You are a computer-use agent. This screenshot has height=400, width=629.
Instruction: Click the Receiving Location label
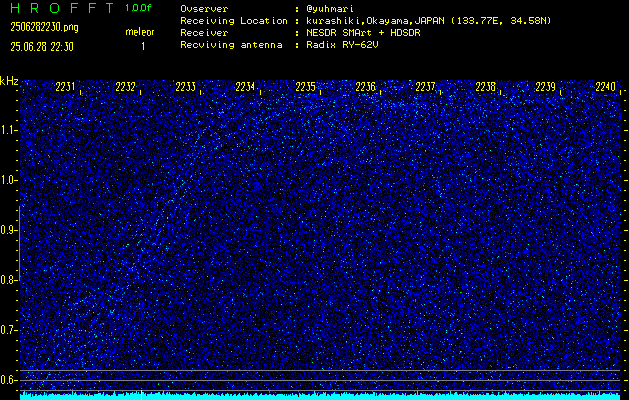(234, 21)
